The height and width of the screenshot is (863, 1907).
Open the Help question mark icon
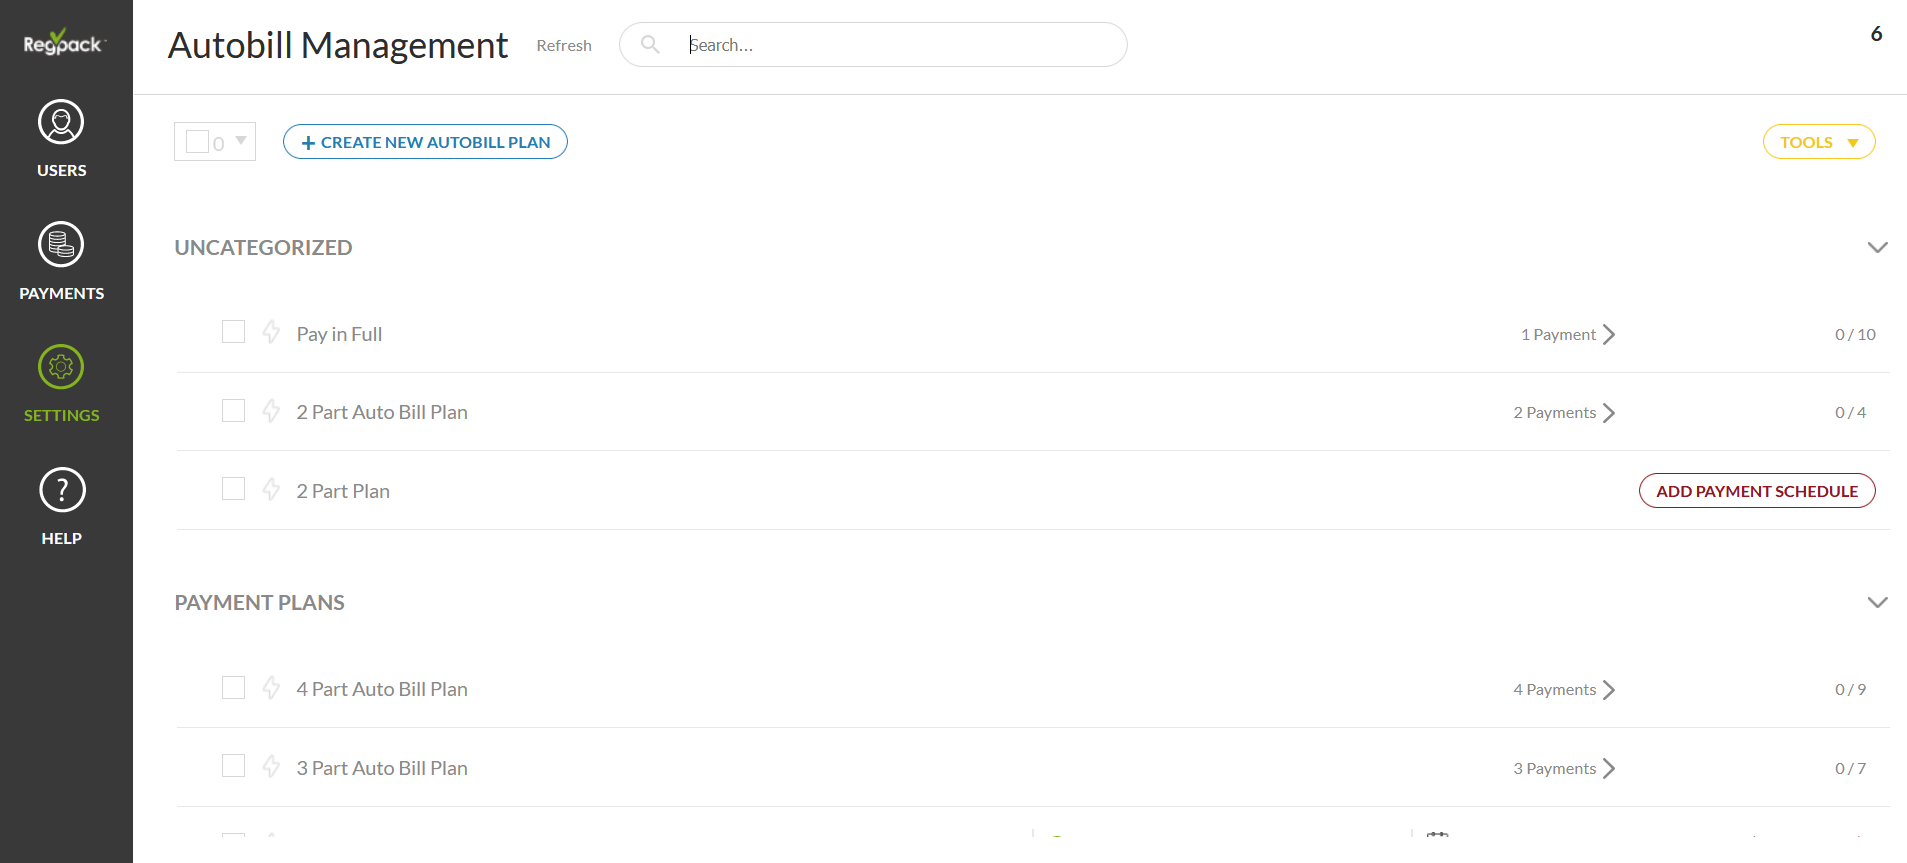coord(62,490)
